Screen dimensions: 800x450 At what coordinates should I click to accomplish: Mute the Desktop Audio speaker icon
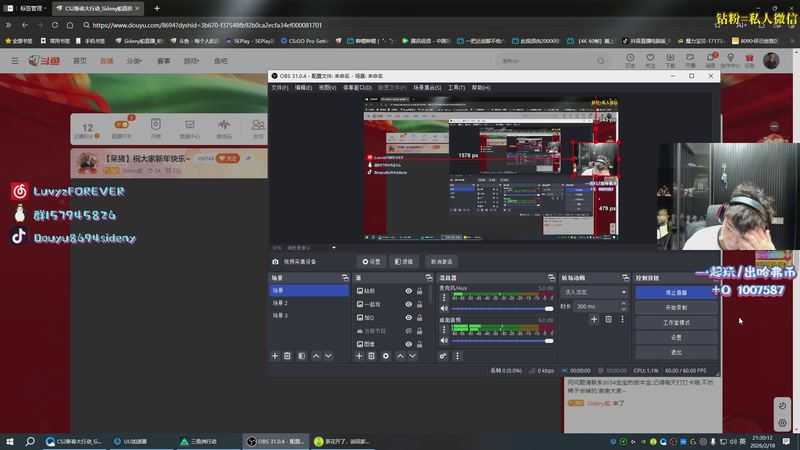pyautogui.click(x=444, y=340)
